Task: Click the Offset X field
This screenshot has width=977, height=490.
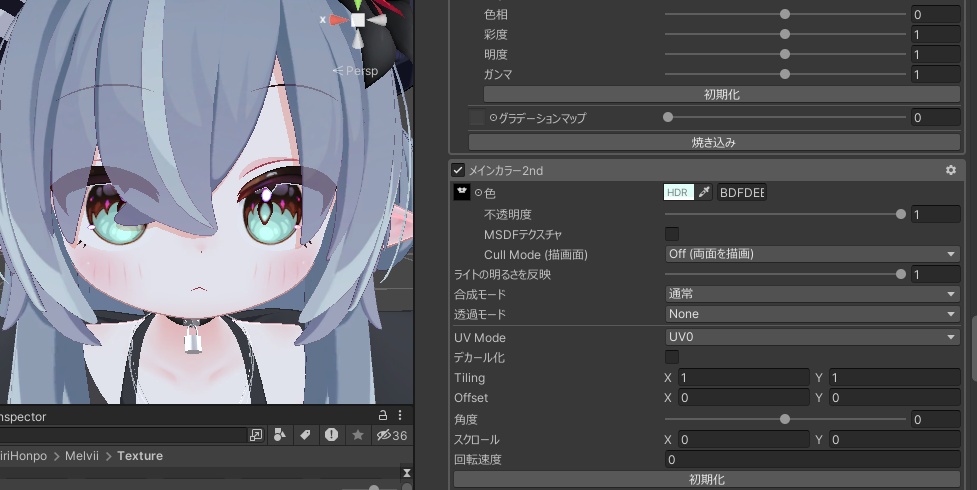Action: 743,397
